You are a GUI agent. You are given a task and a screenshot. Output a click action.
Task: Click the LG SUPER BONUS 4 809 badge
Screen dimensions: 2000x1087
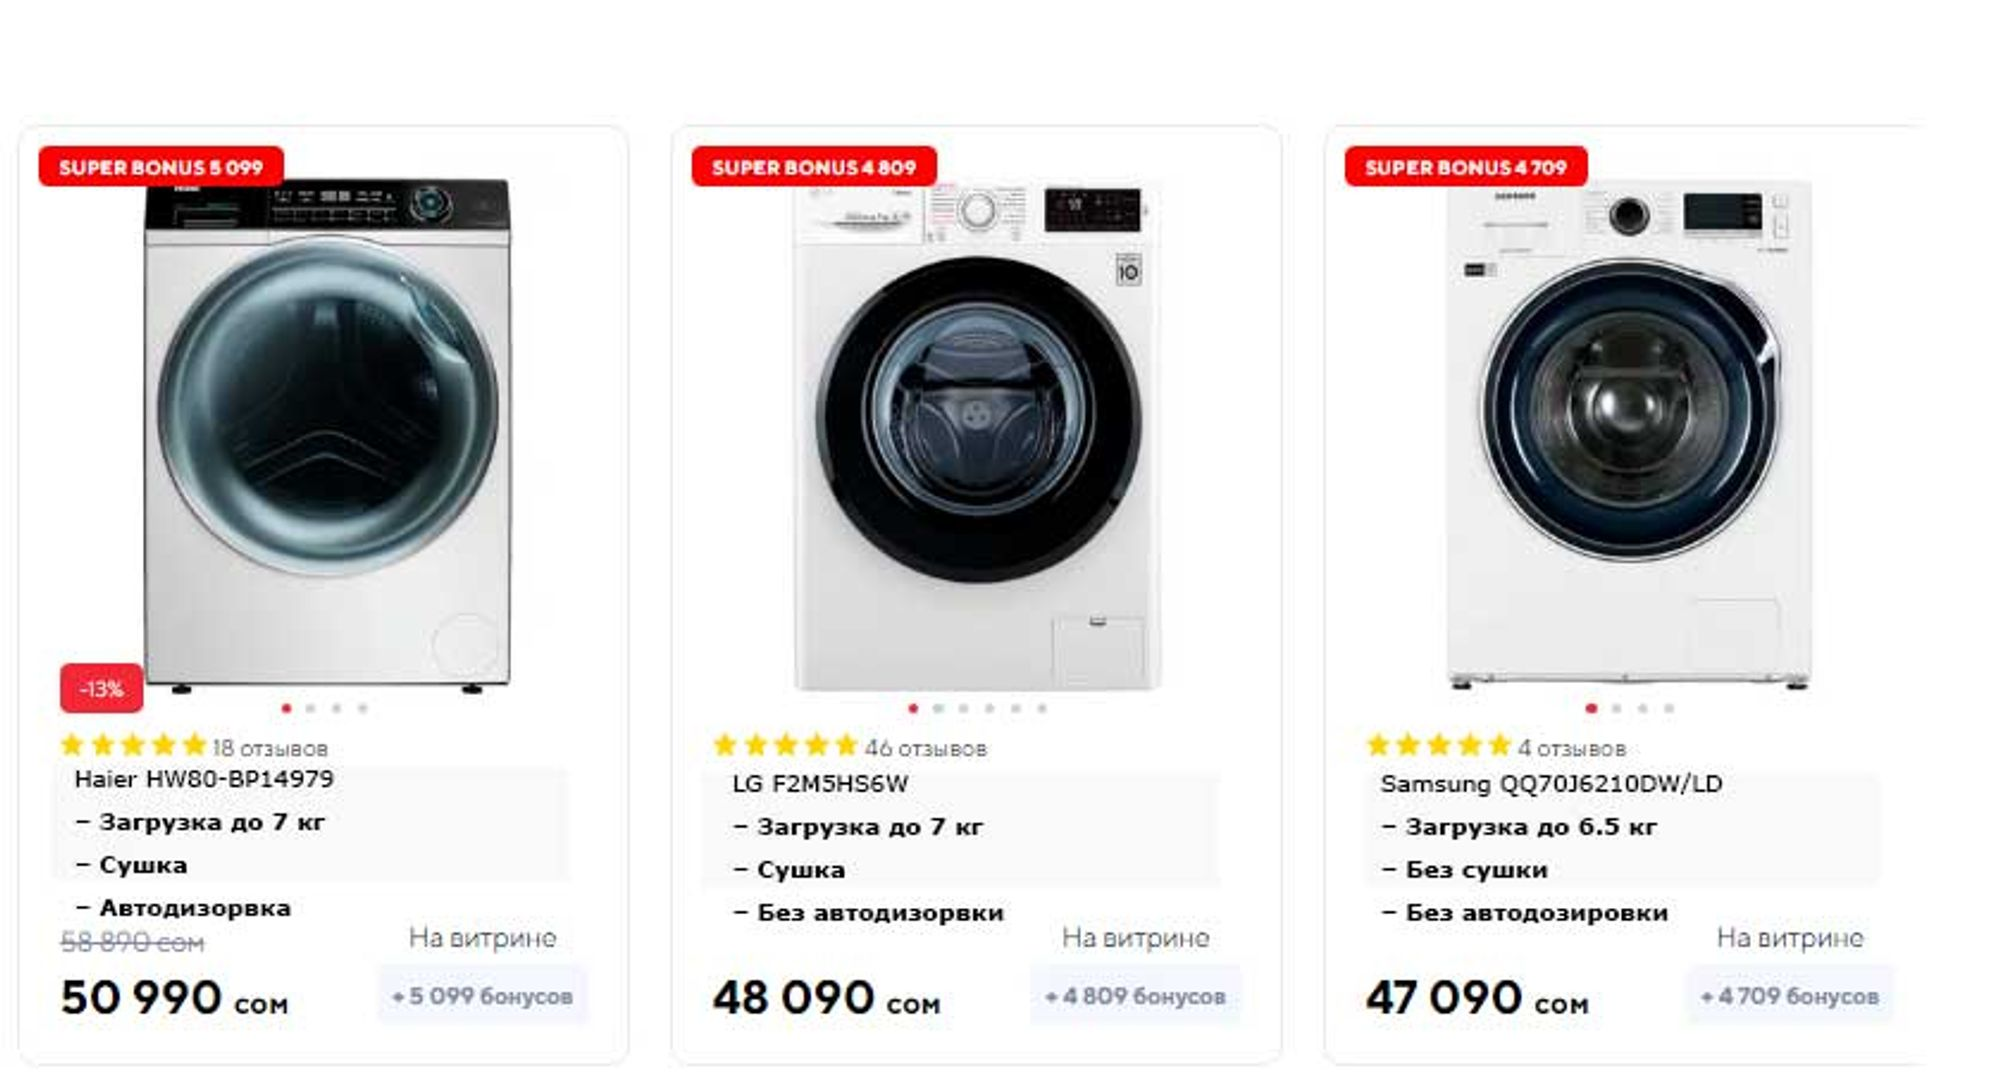pyautogui.click(x=813, y=167)
